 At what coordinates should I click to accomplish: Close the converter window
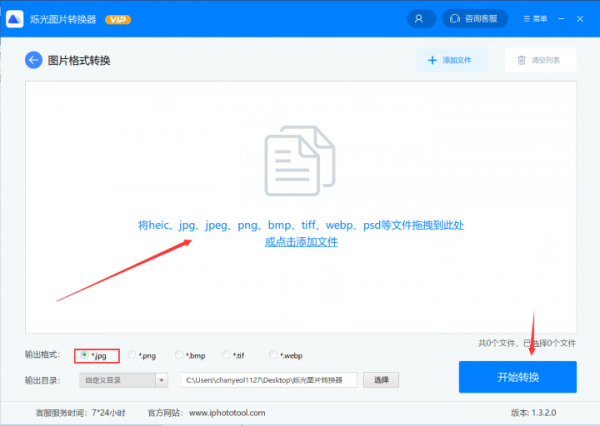coord(580,19)
